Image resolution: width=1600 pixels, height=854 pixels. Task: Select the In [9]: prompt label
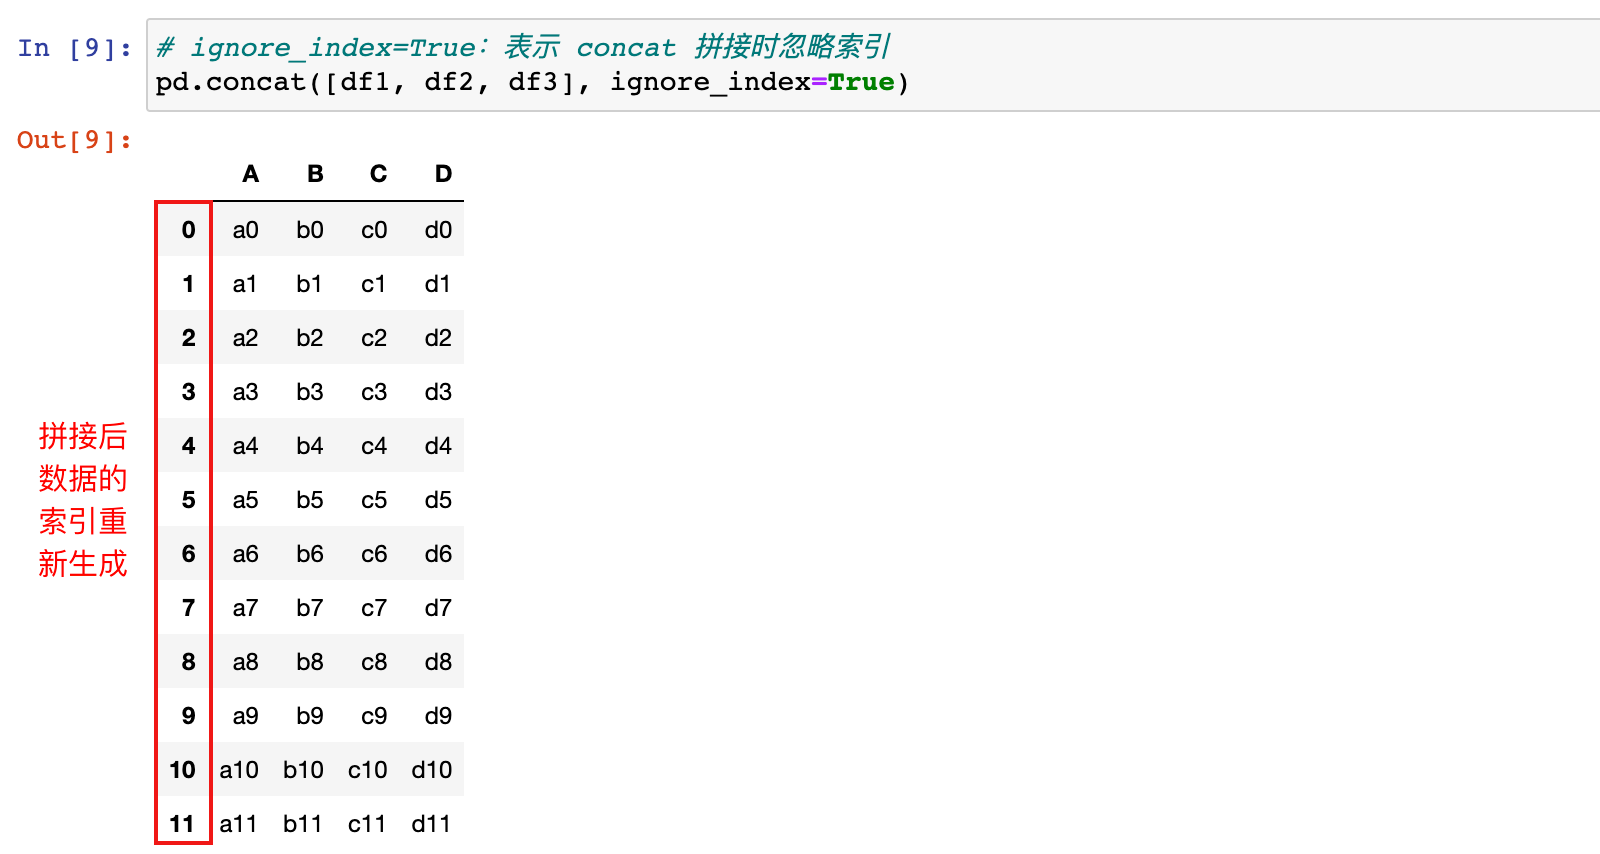(75, 48)
